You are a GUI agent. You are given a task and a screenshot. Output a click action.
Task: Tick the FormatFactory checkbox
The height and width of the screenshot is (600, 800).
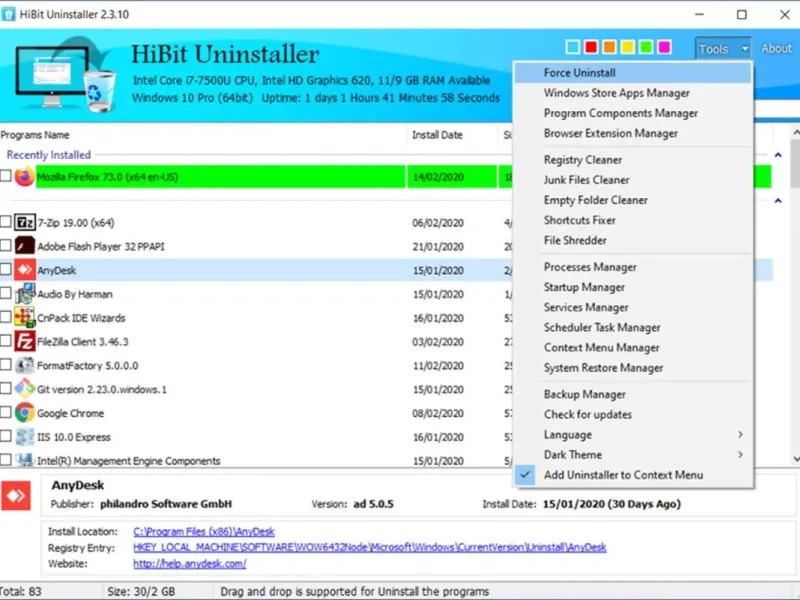6,364
